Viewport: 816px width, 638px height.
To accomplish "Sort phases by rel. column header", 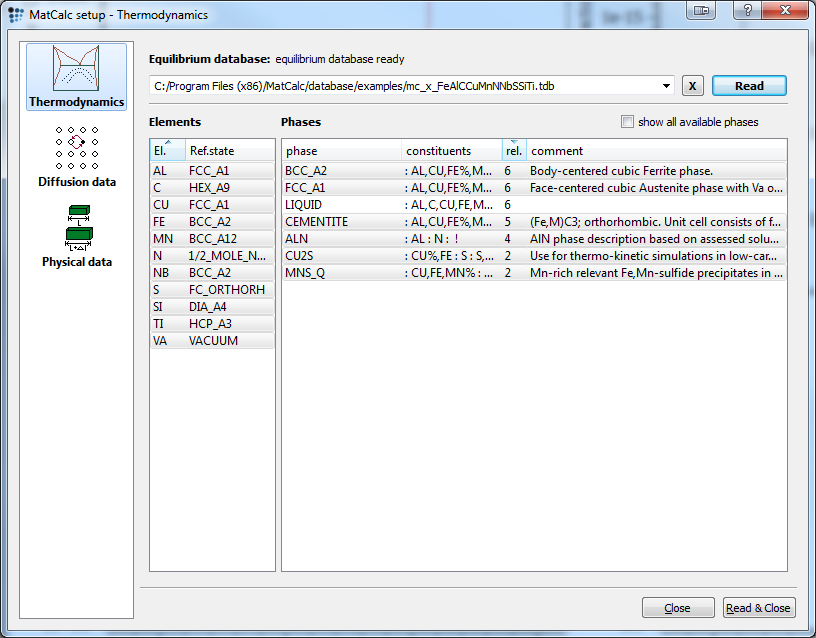I will (x=514, y=151).
